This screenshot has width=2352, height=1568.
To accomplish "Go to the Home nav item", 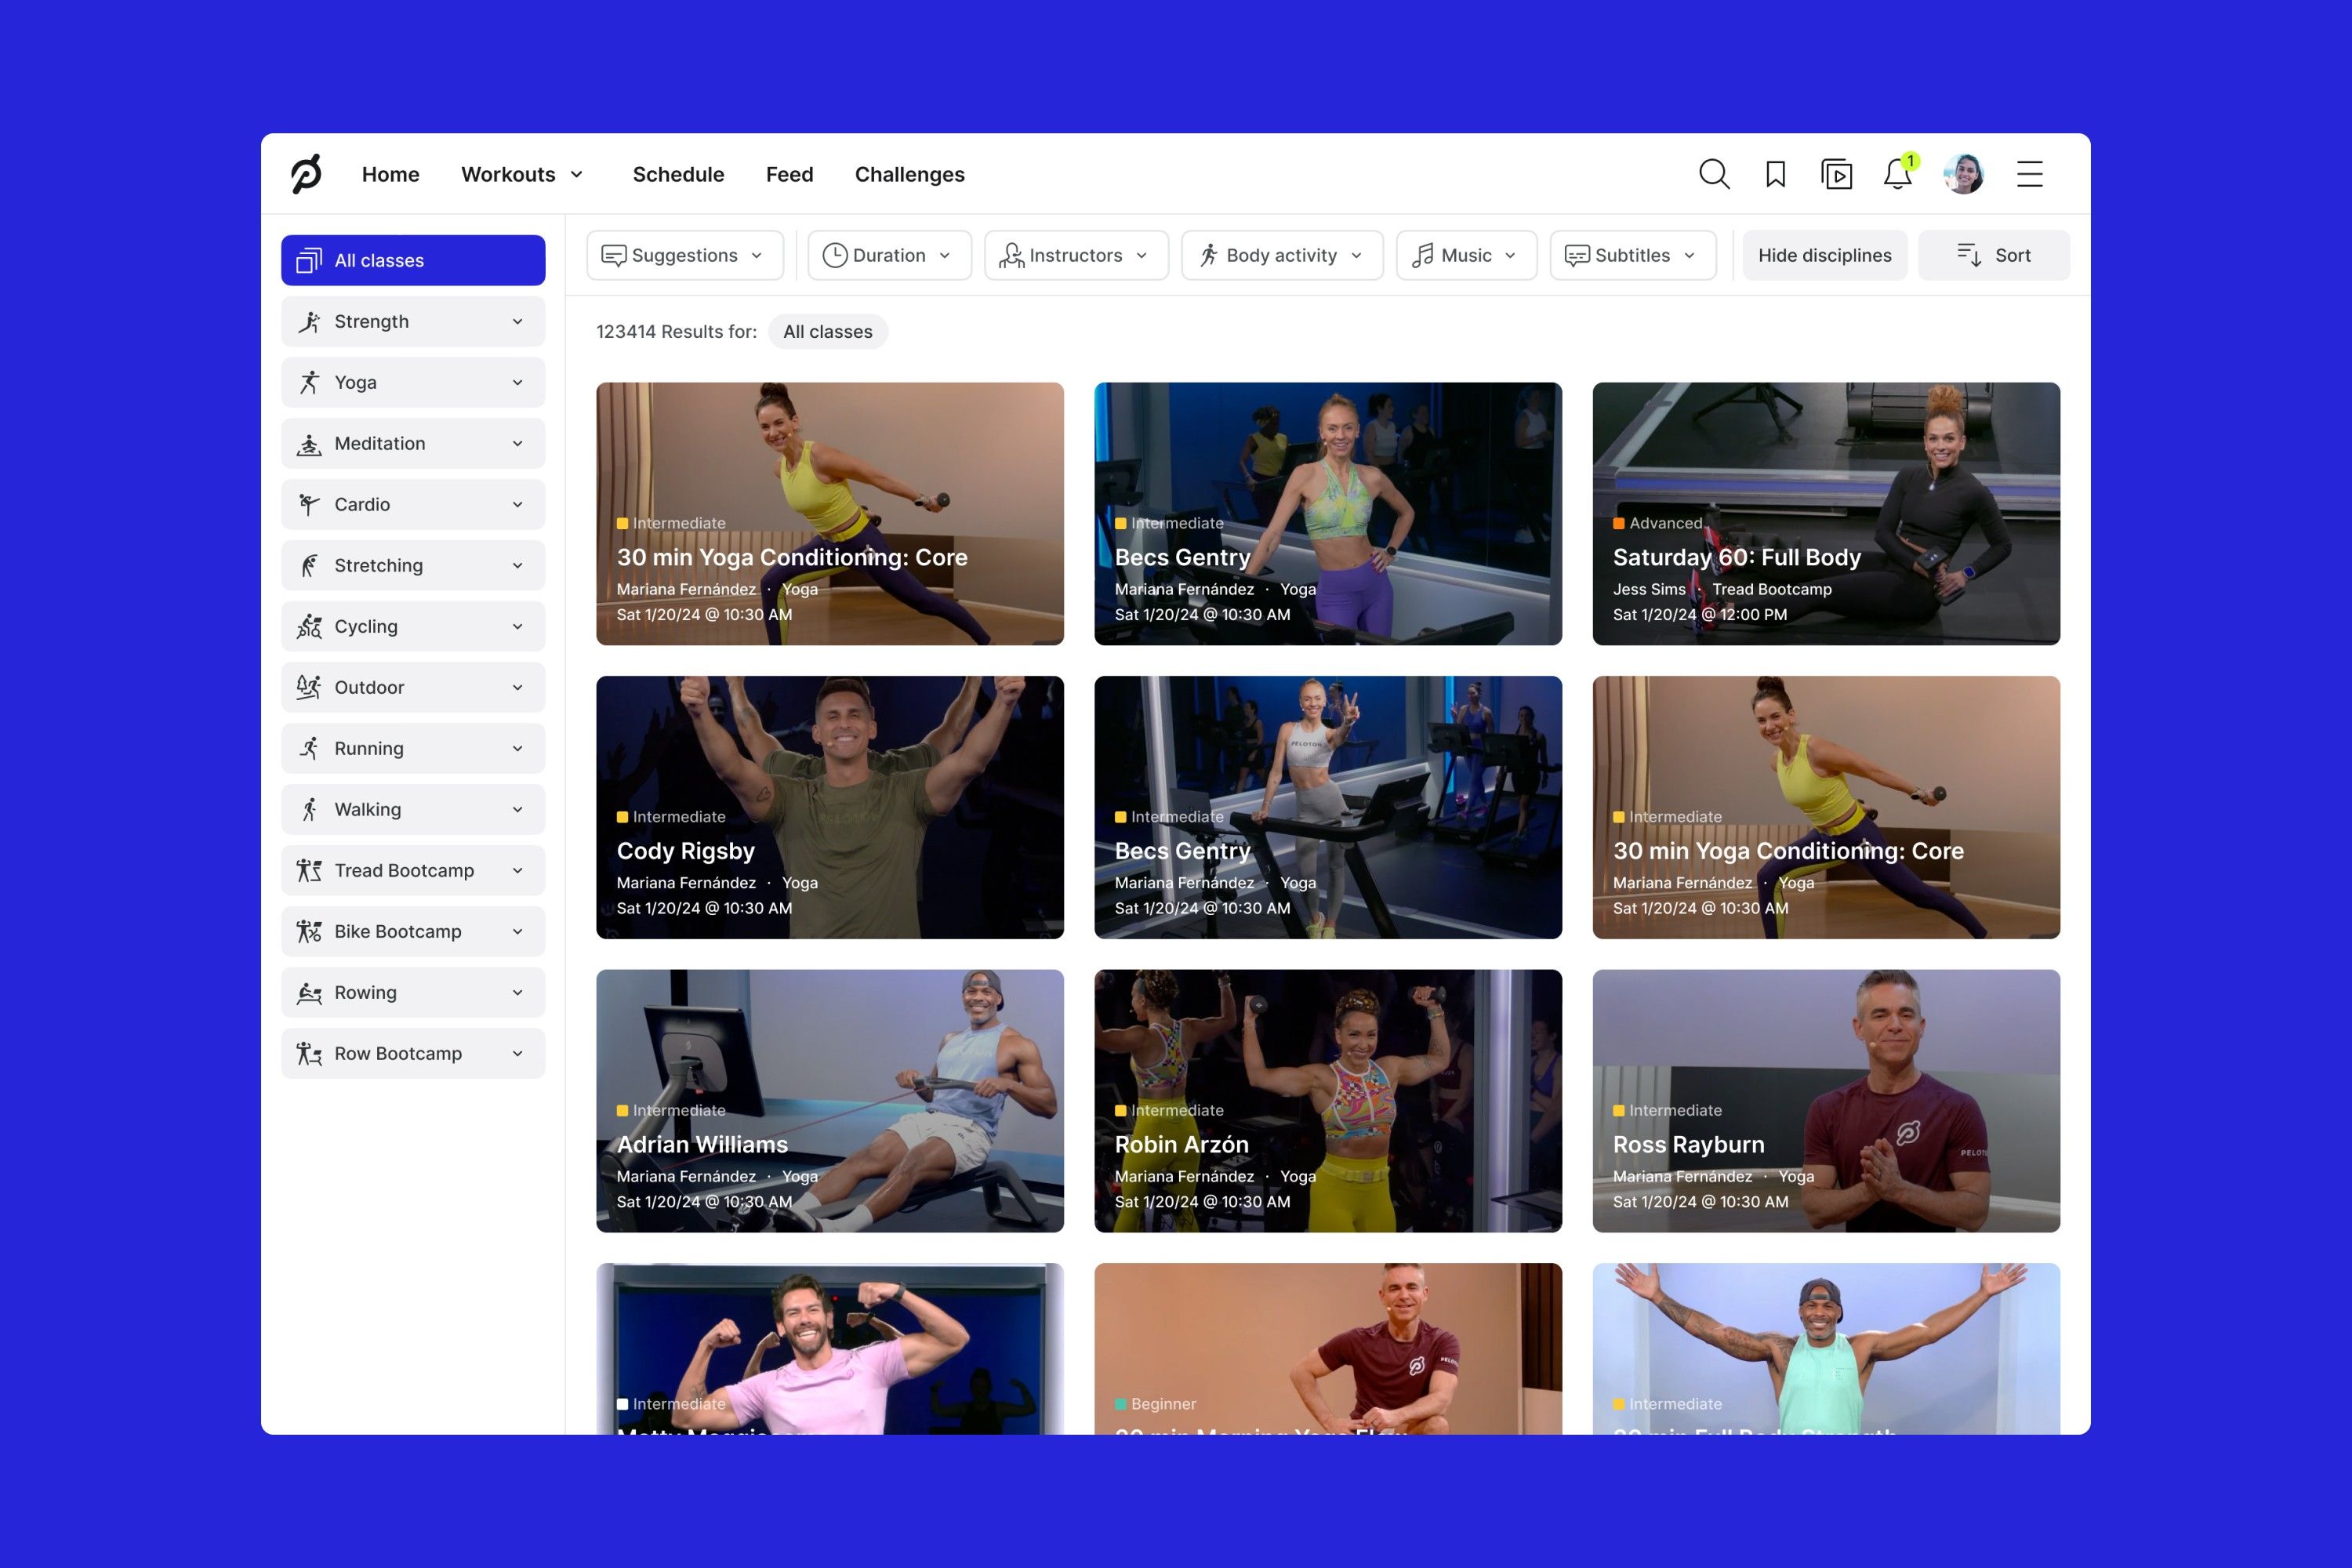I will (390, 174).
